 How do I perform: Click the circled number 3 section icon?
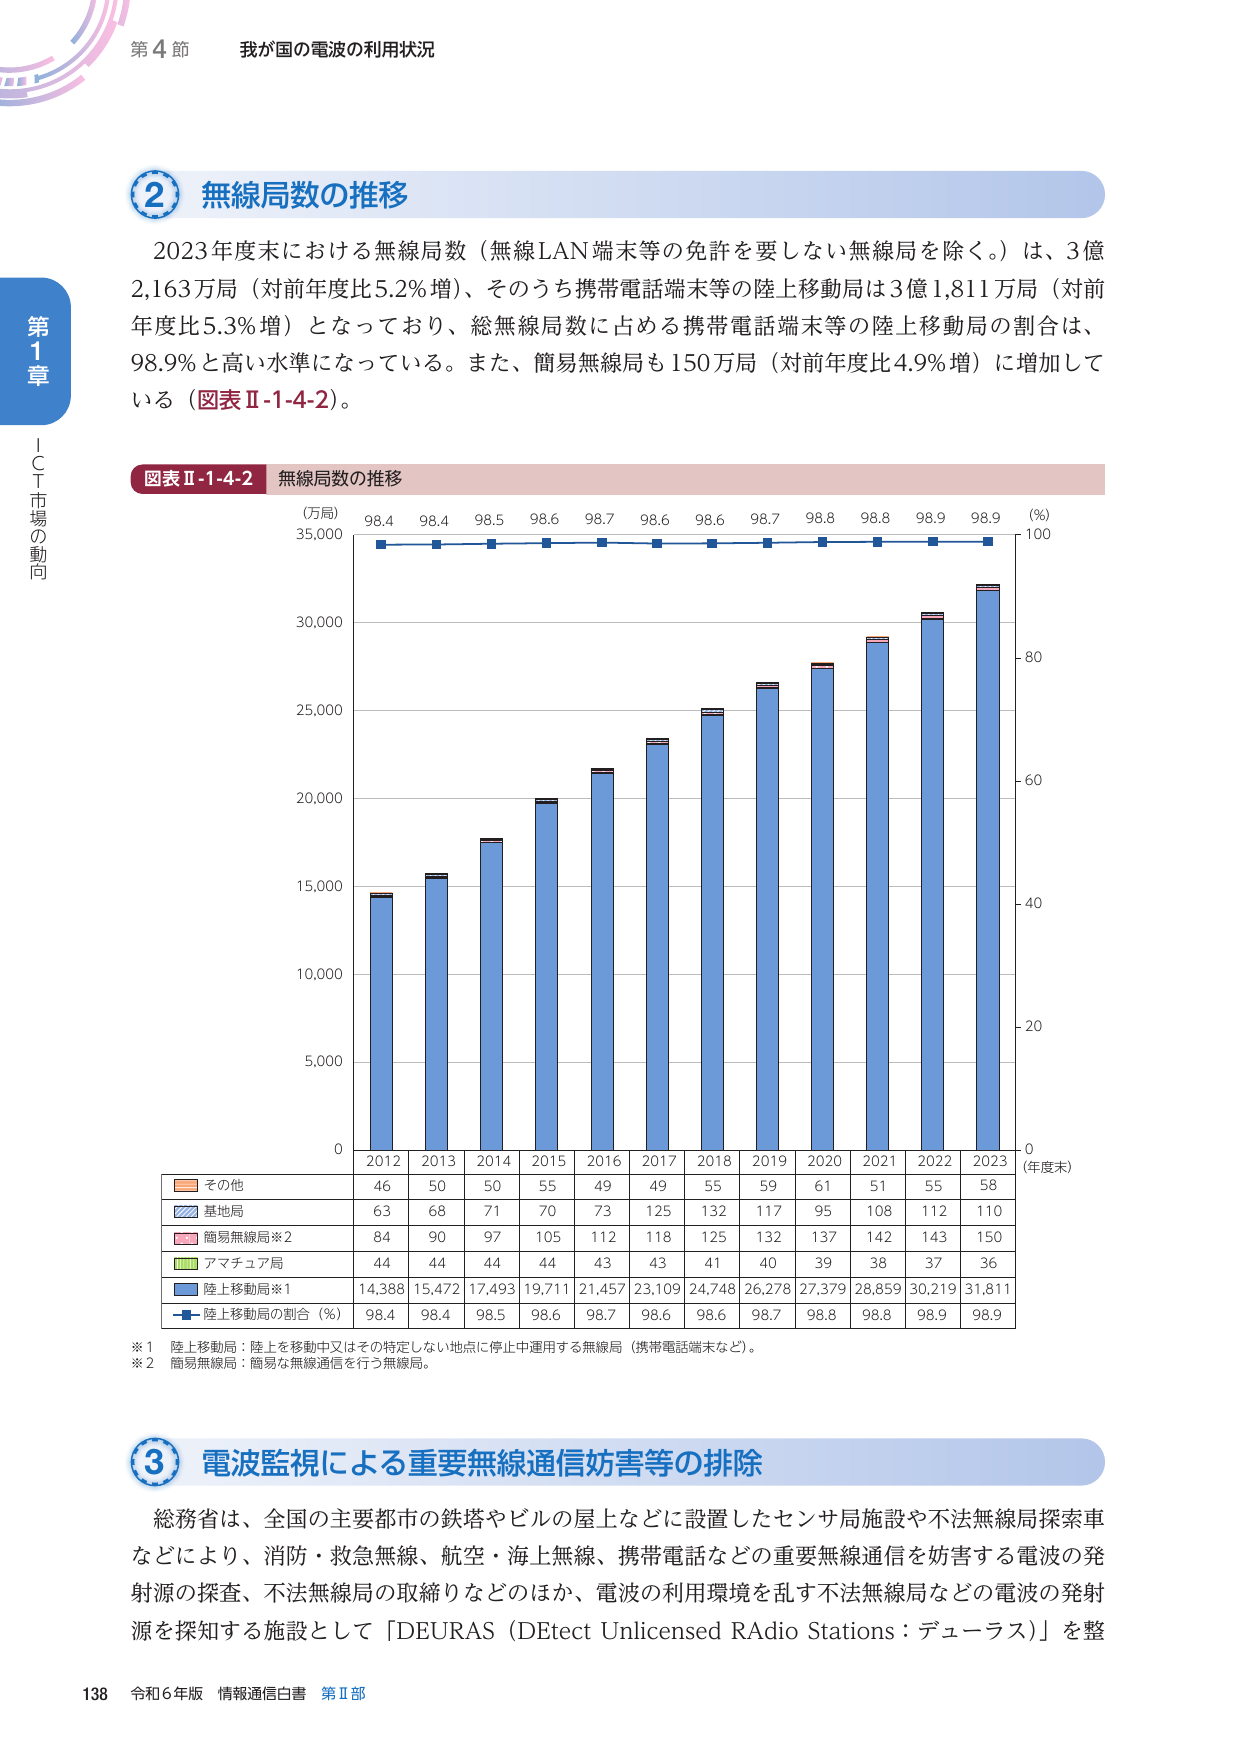154,1462
